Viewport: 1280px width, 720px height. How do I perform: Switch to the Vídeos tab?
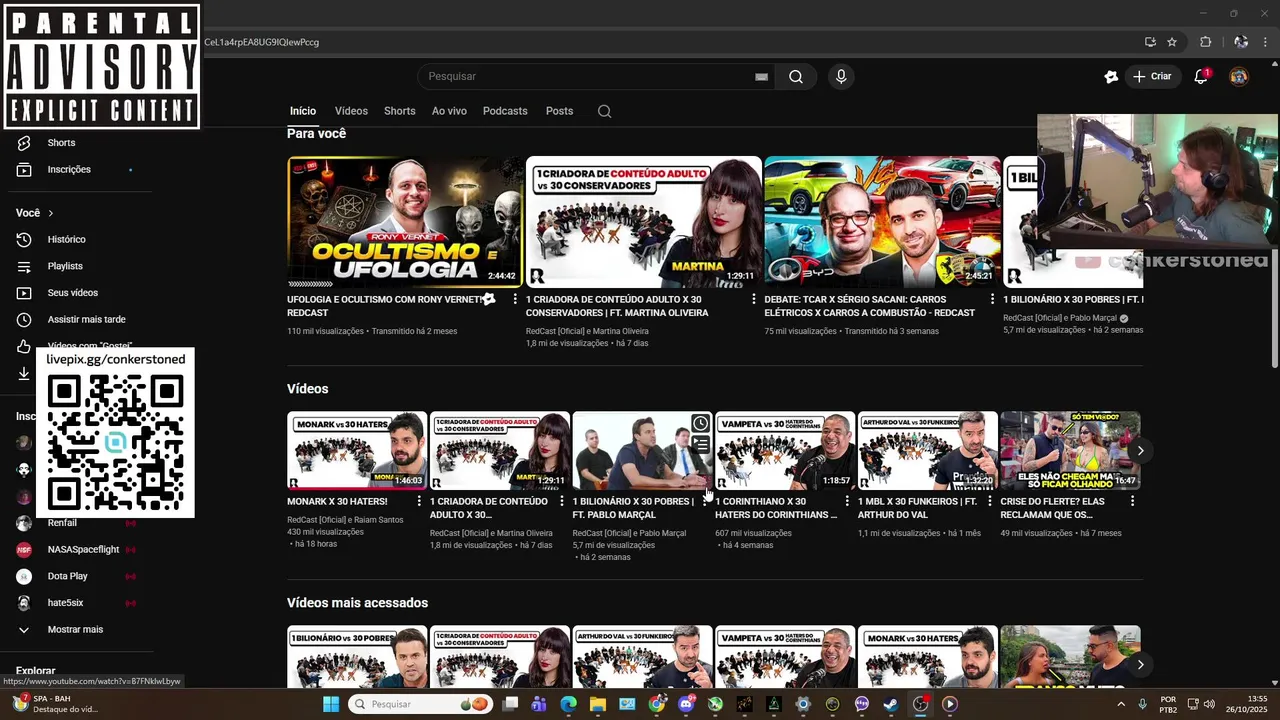[x=351, y=111]
